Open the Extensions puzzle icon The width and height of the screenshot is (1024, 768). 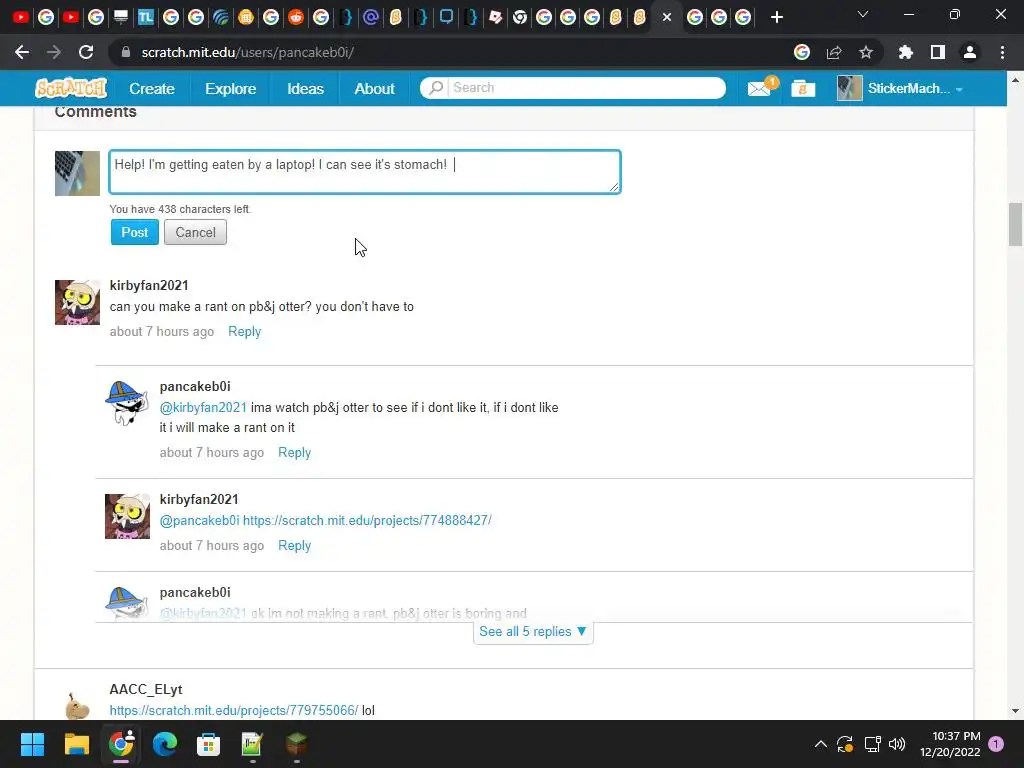coord(905,52)
